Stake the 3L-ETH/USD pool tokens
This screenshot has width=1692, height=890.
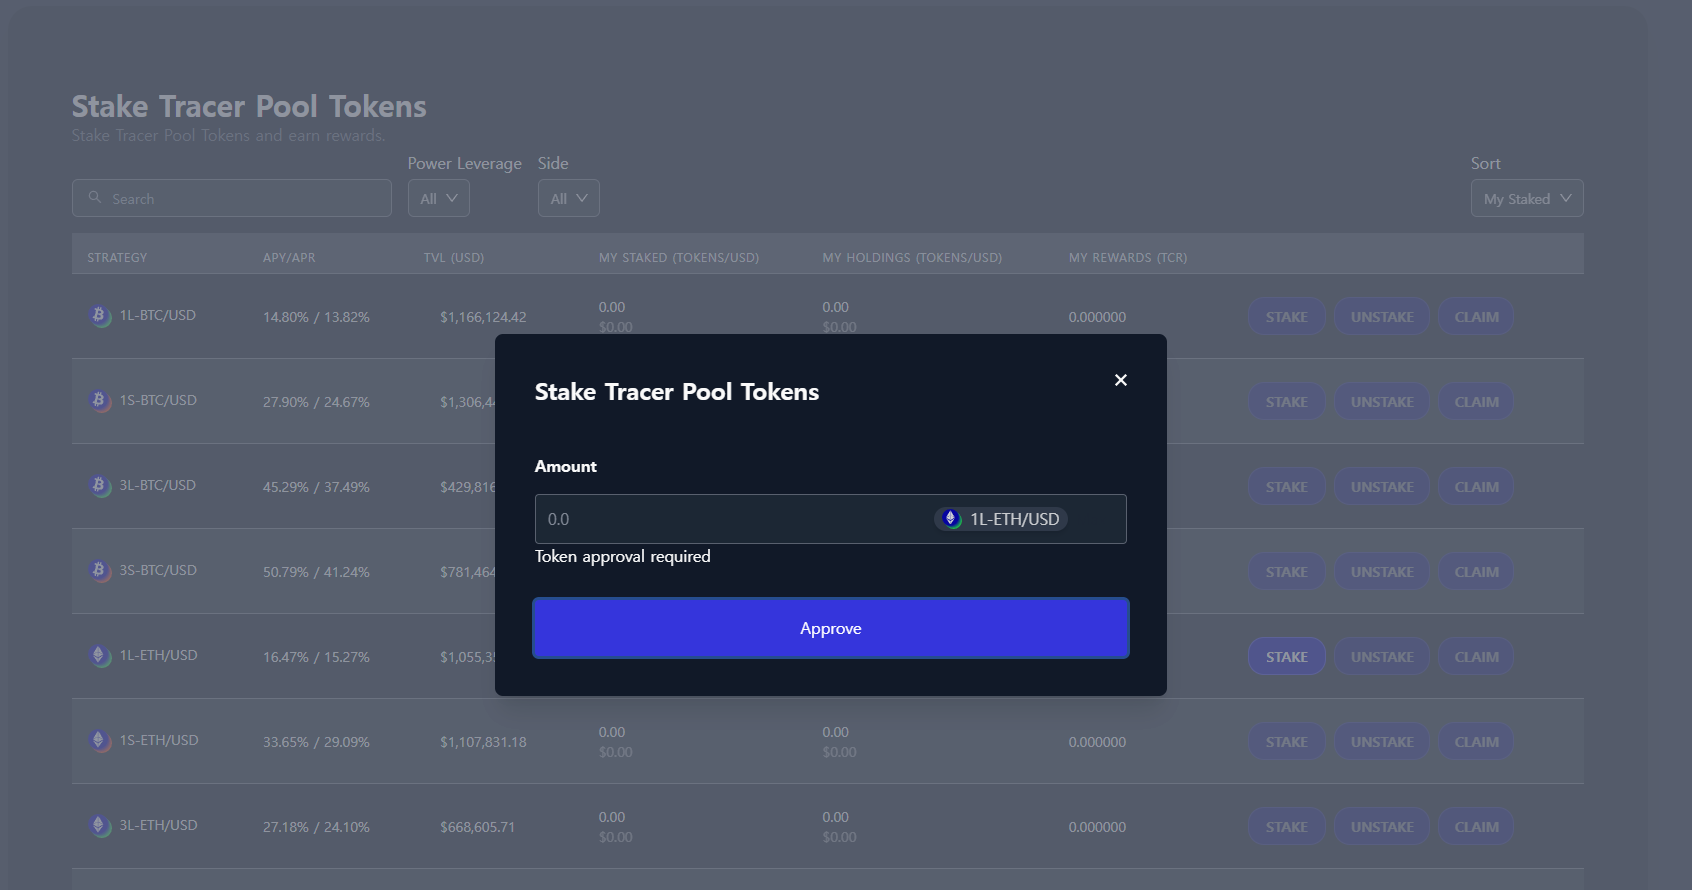point(1287,827)
